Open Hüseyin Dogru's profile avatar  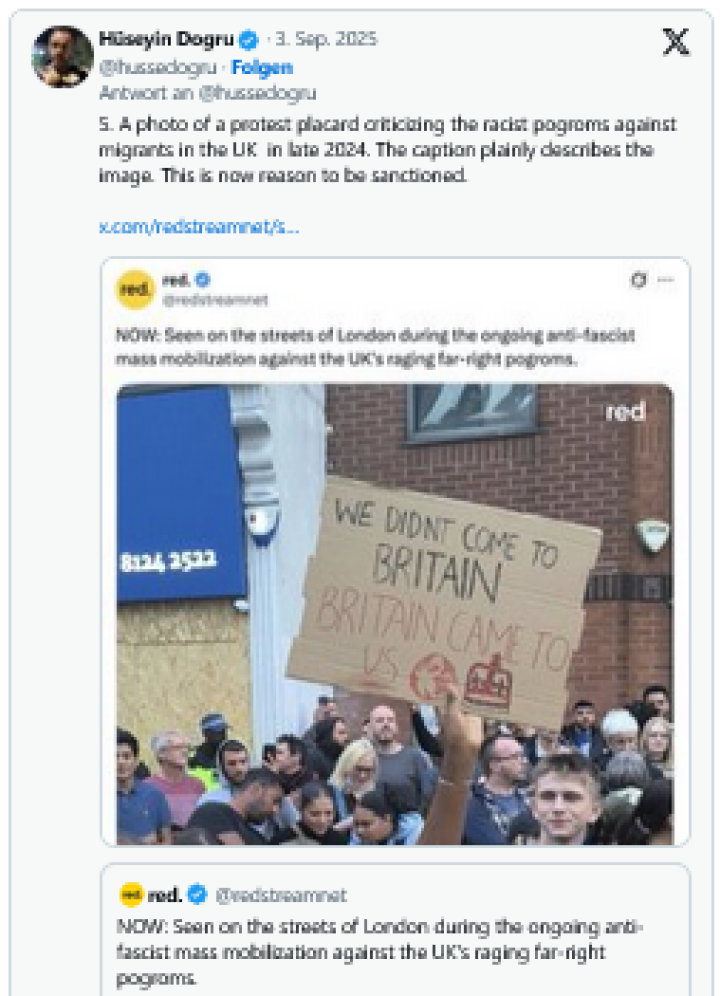(62, 56)
